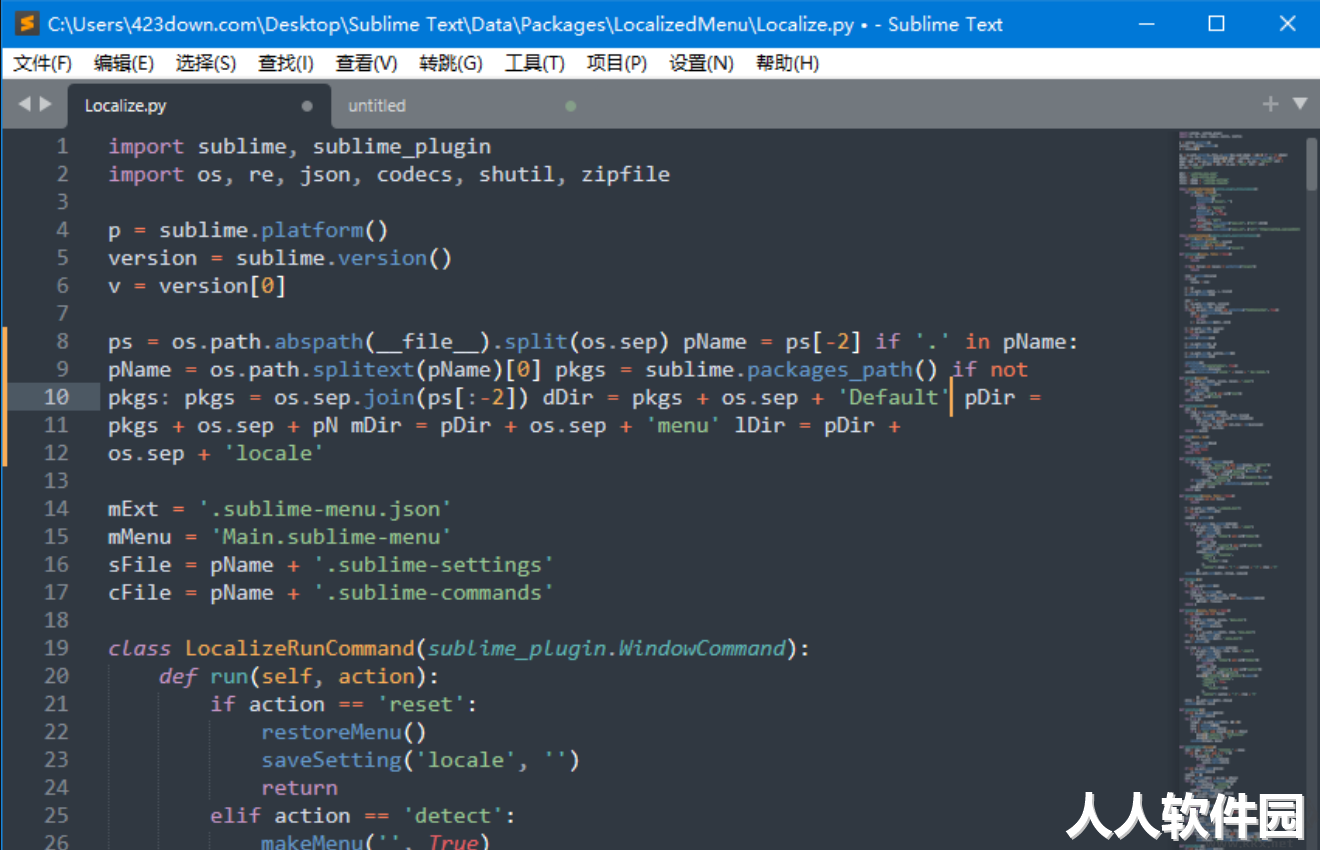Open the 查看(V) menu
1320x850 pixels.
coord(366,63)
